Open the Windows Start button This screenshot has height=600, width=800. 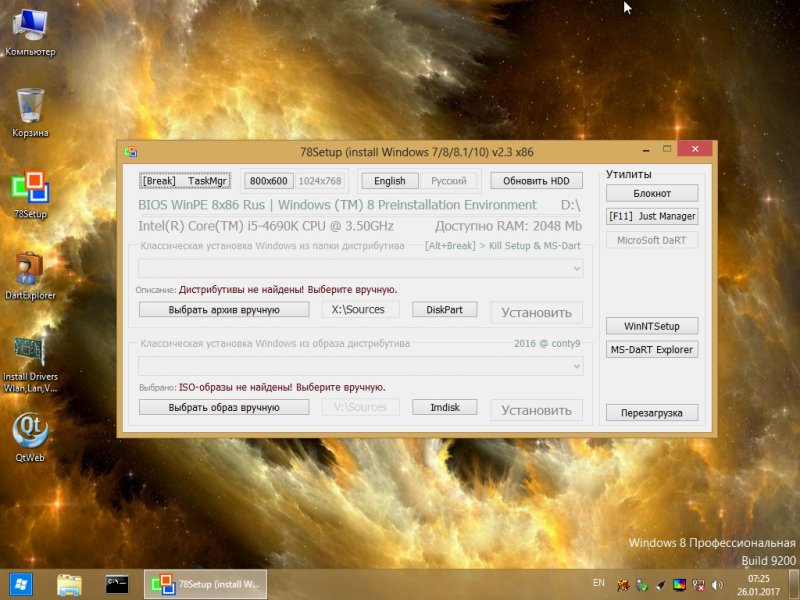pyautogui.click(x=21, y=585)
